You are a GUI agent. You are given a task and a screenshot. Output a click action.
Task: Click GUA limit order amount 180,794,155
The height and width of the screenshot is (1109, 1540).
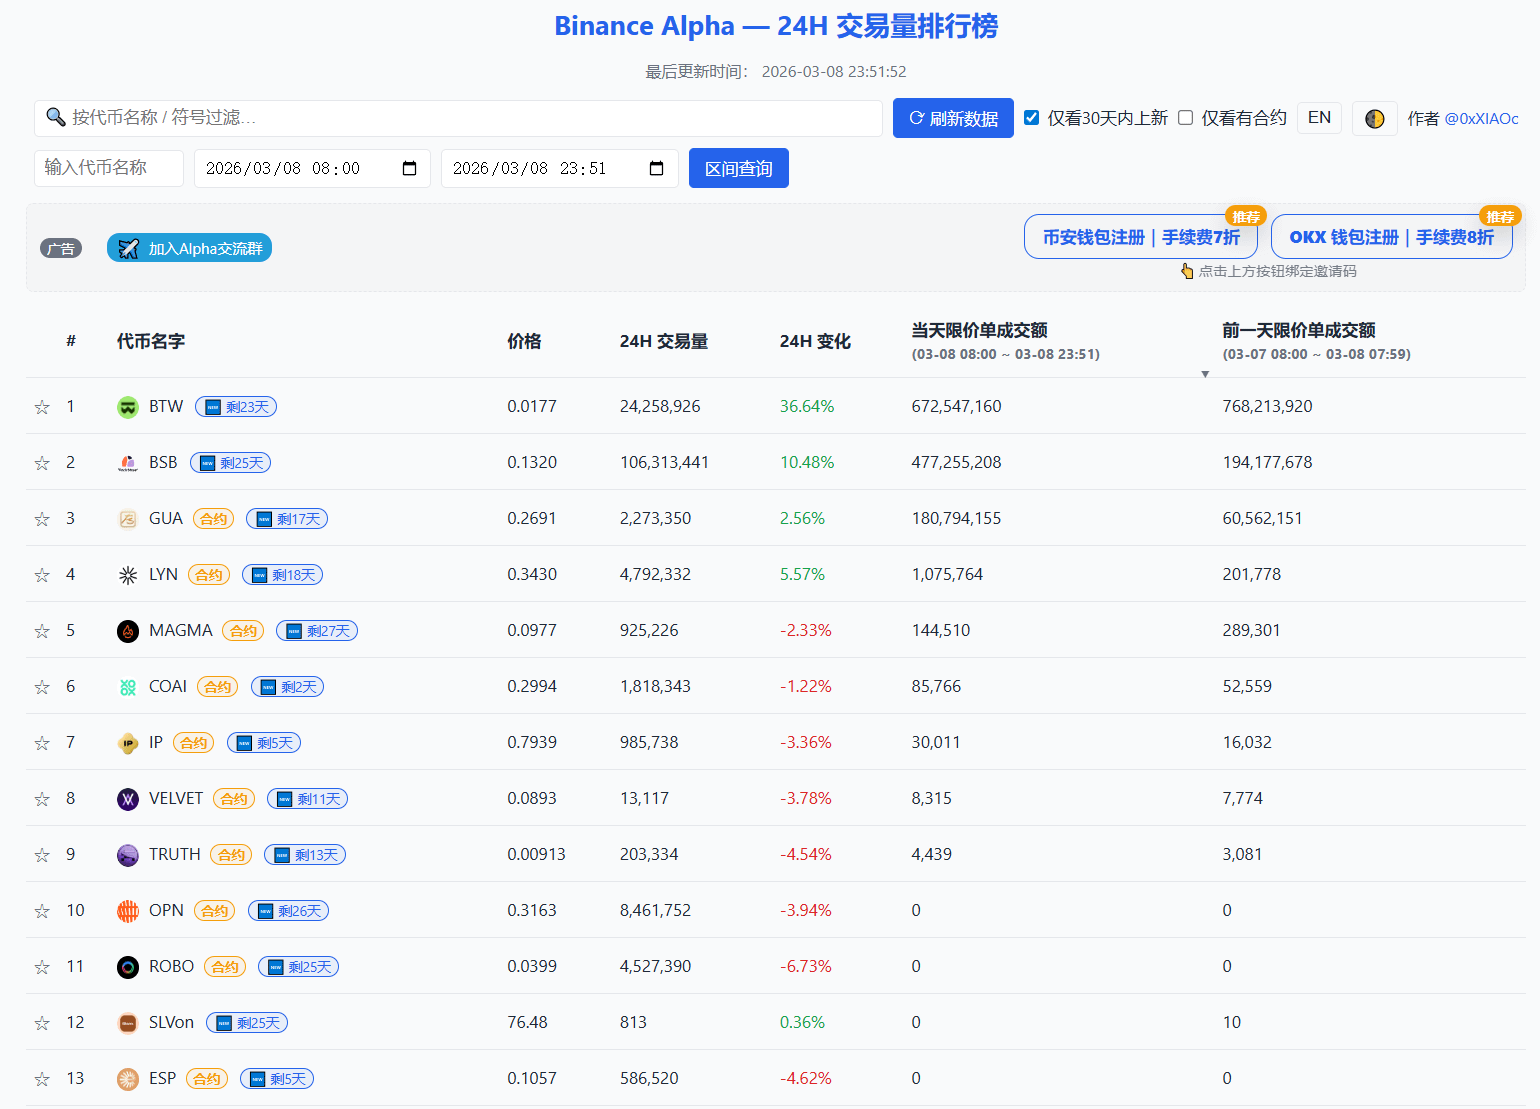956,519
